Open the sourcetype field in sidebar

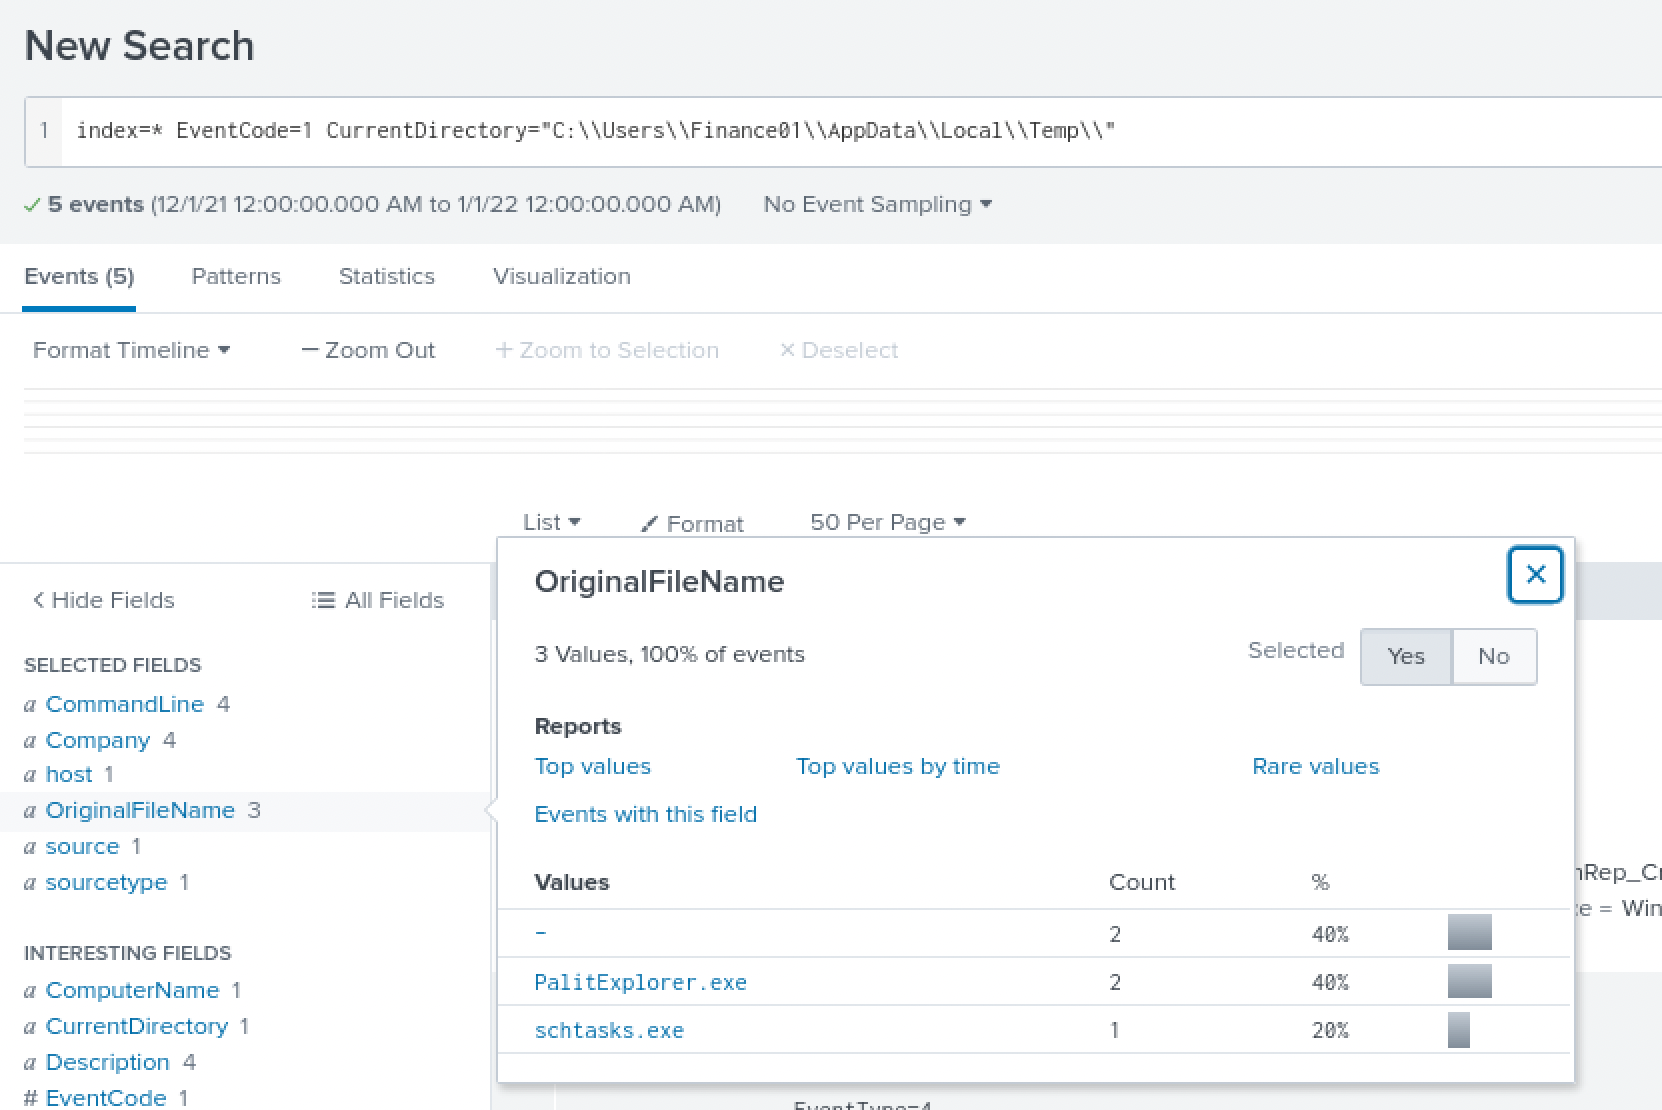106,882
